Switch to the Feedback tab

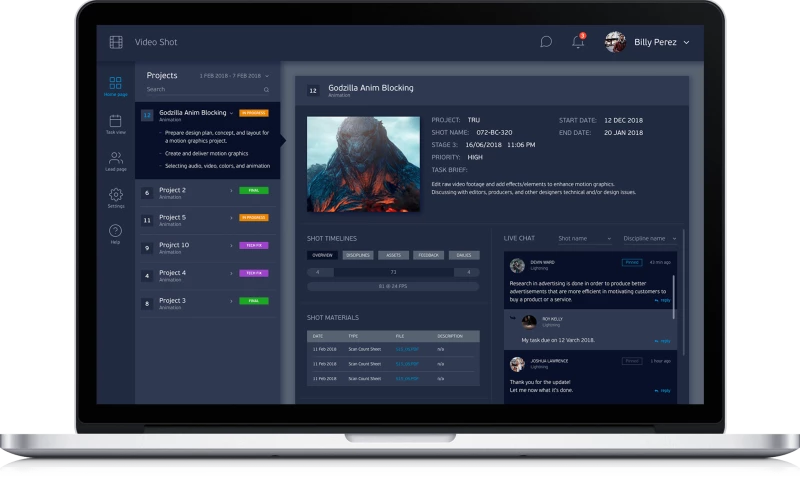[x=429, y=255]
